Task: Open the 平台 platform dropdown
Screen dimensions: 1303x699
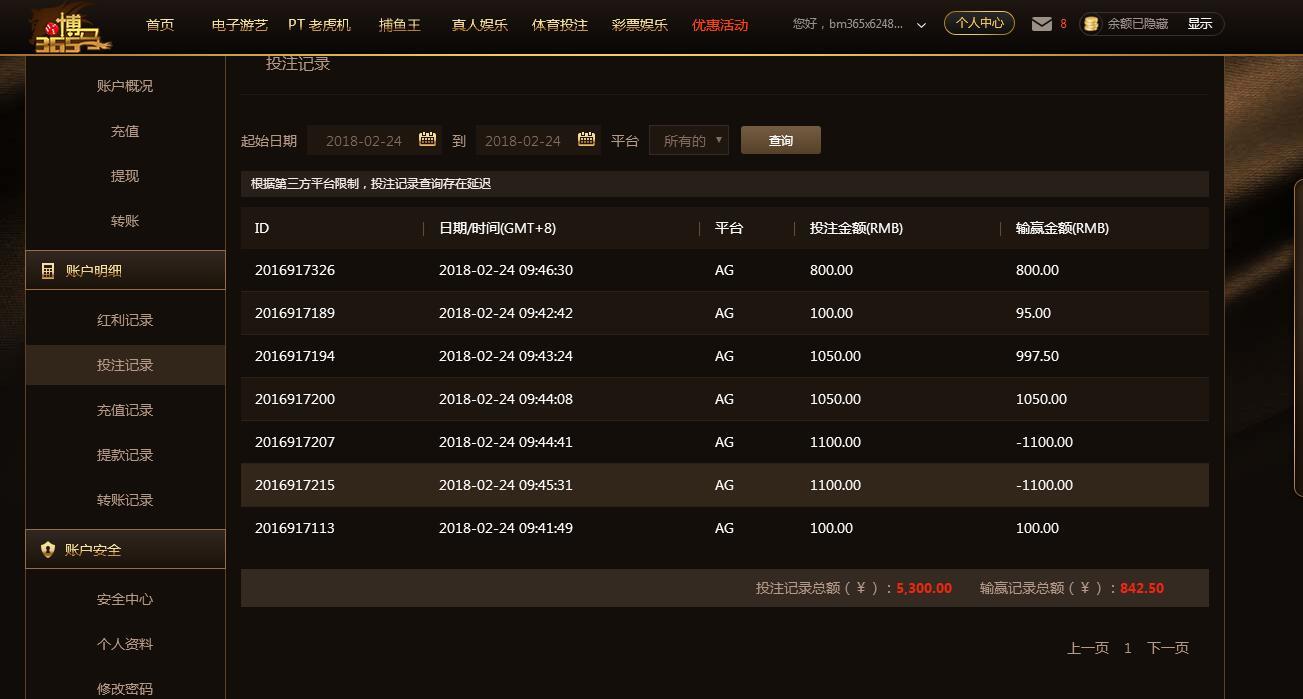Action: click(x=689, y=141)
